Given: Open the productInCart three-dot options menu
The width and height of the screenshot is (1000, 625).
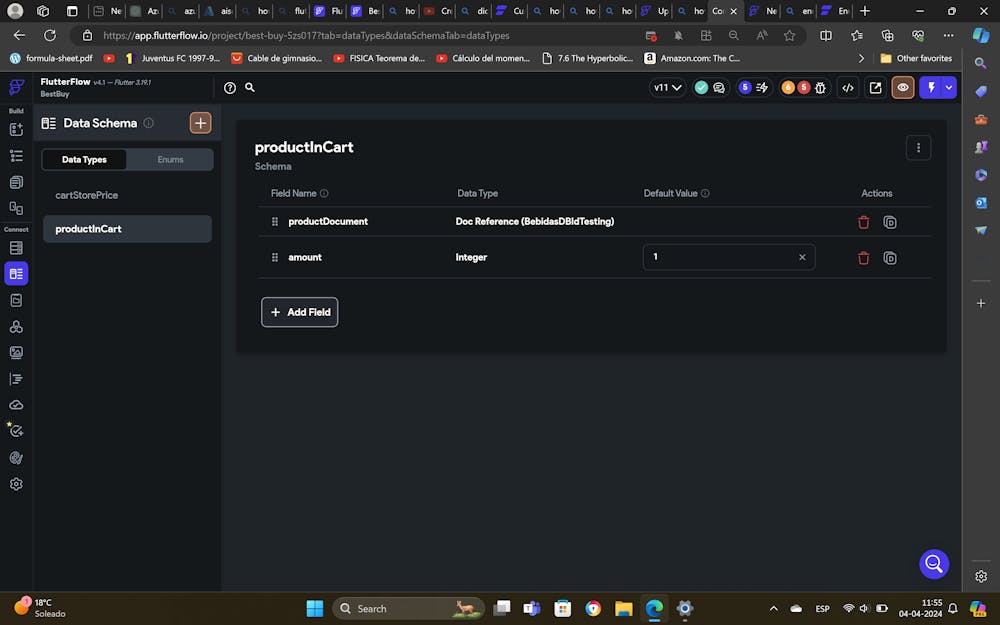Looking at the screenshot, I should point(918,147).
